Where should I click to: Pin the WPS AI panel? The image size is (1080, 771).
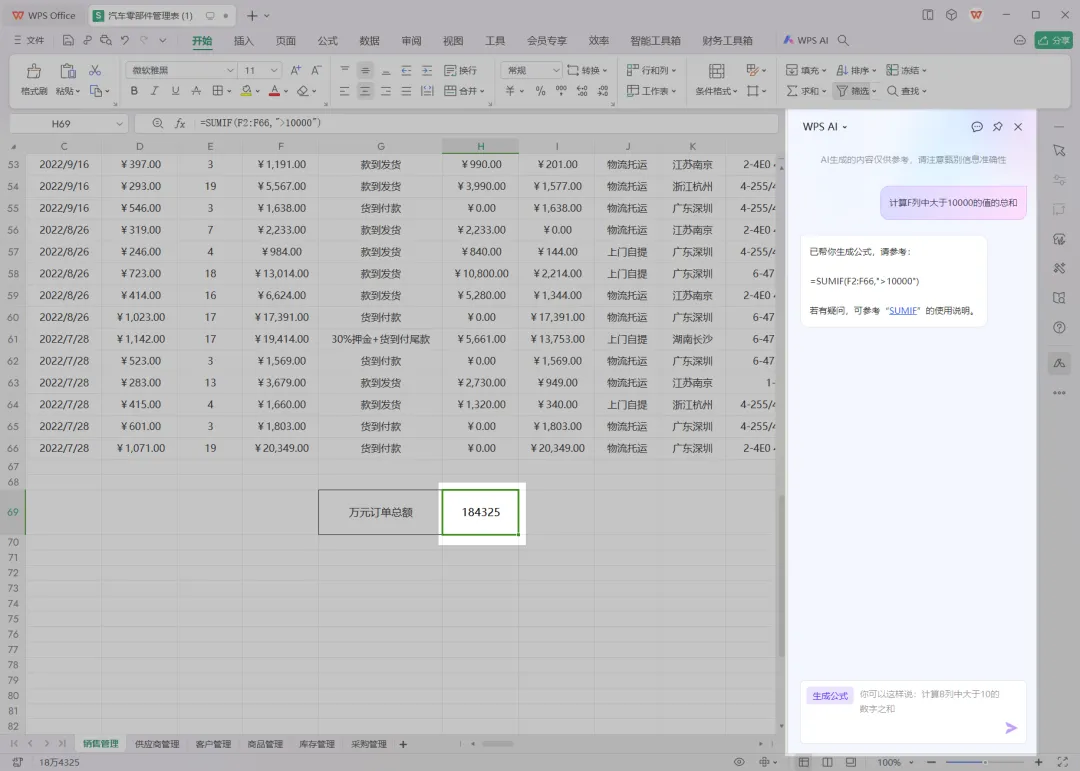click(997, 127)
